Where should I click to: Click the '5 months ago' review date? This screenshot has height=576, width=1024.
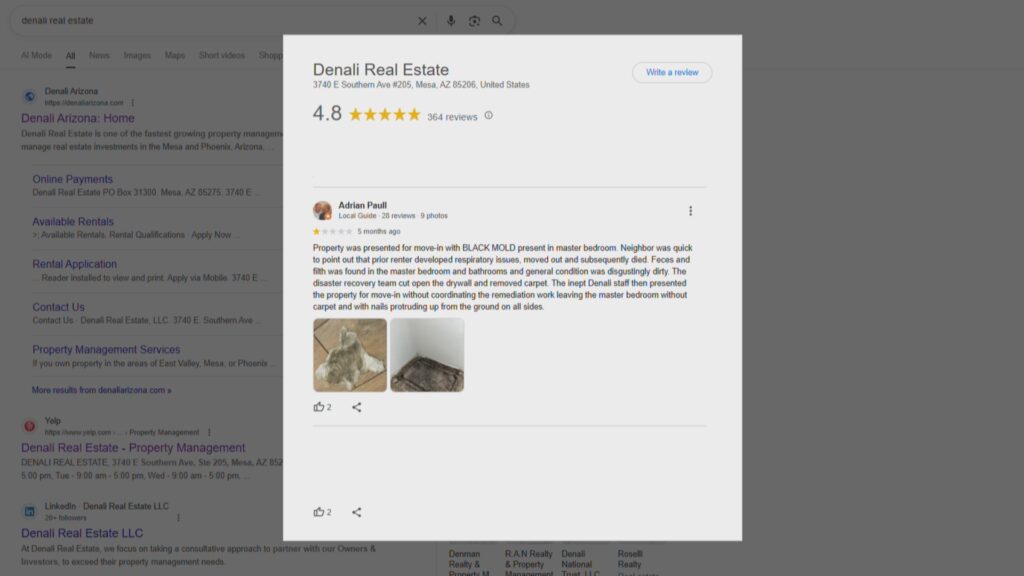tap(379, 231)
